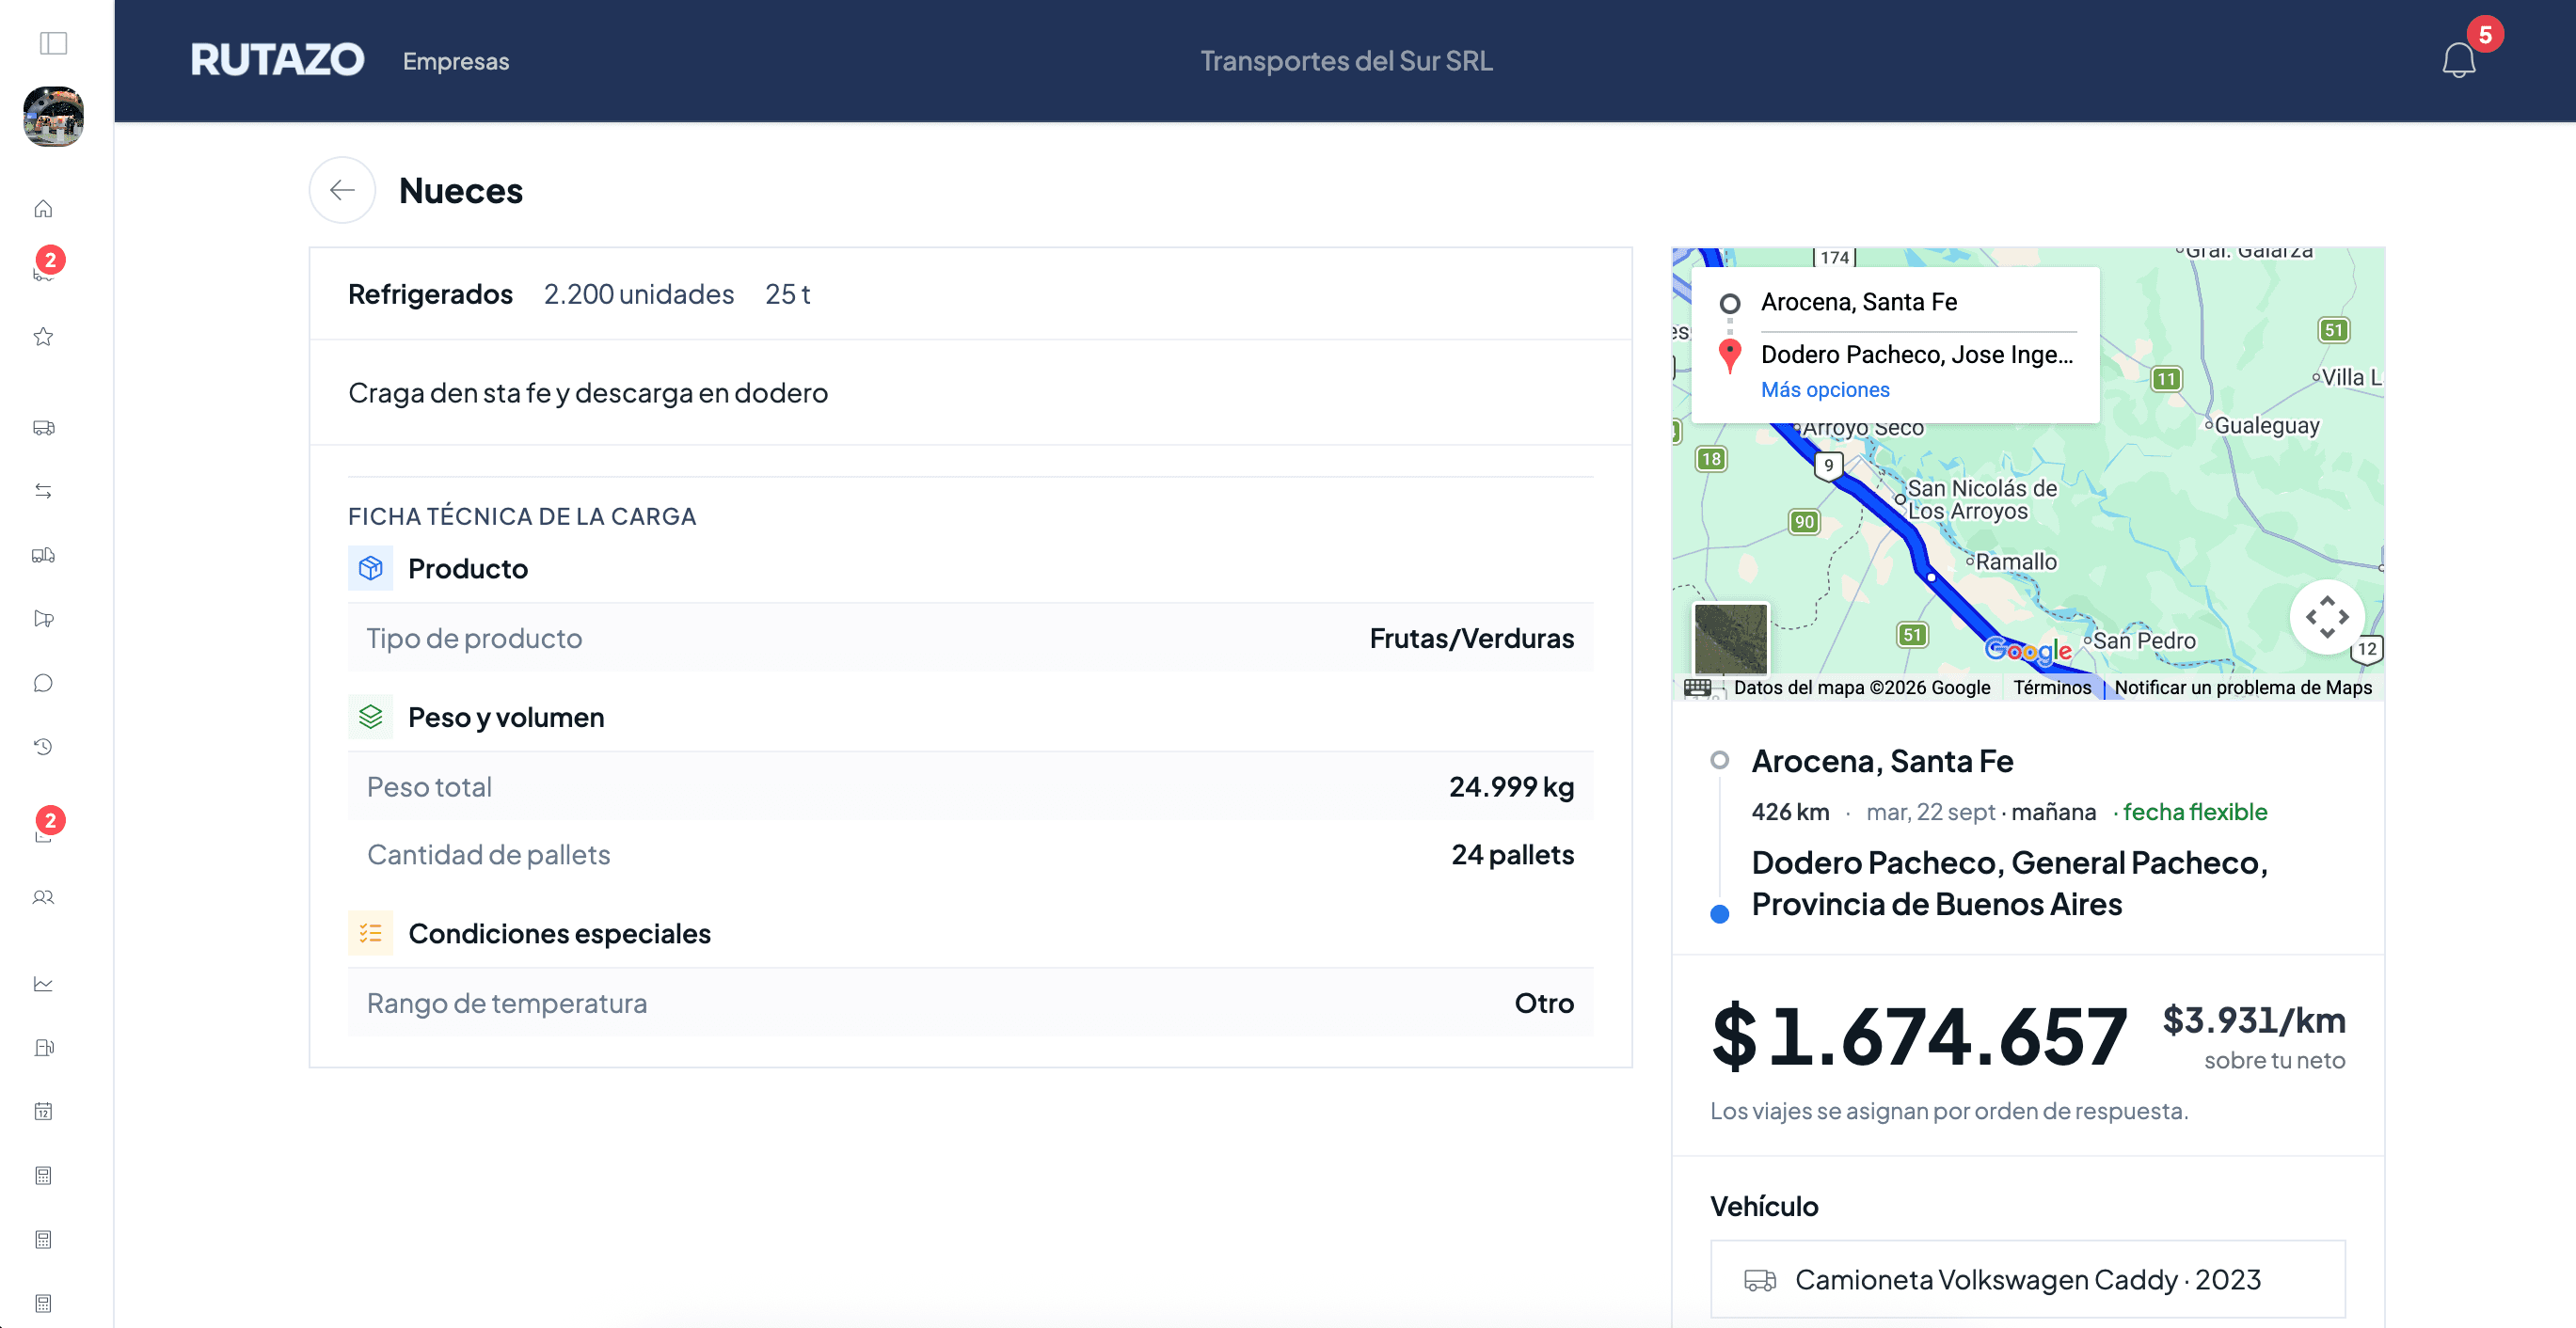
Task: Click the $3.931/km rate text
Action: [x=2254, y=1020]
